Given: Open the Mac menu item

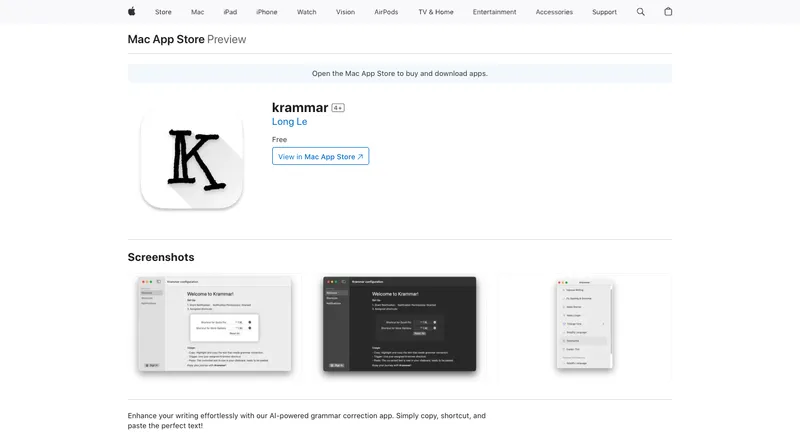Looking at the screenshot, I should point(197,12).
